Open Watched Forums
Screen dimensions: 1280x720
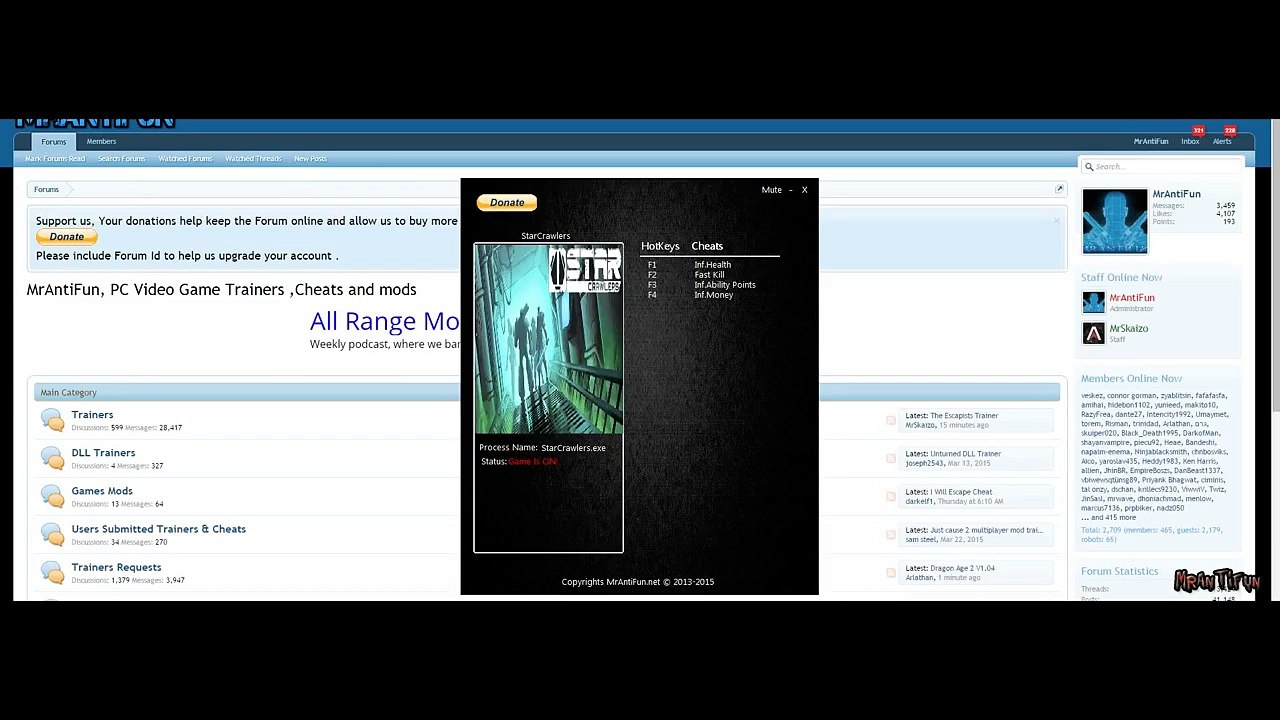(185, 159)
